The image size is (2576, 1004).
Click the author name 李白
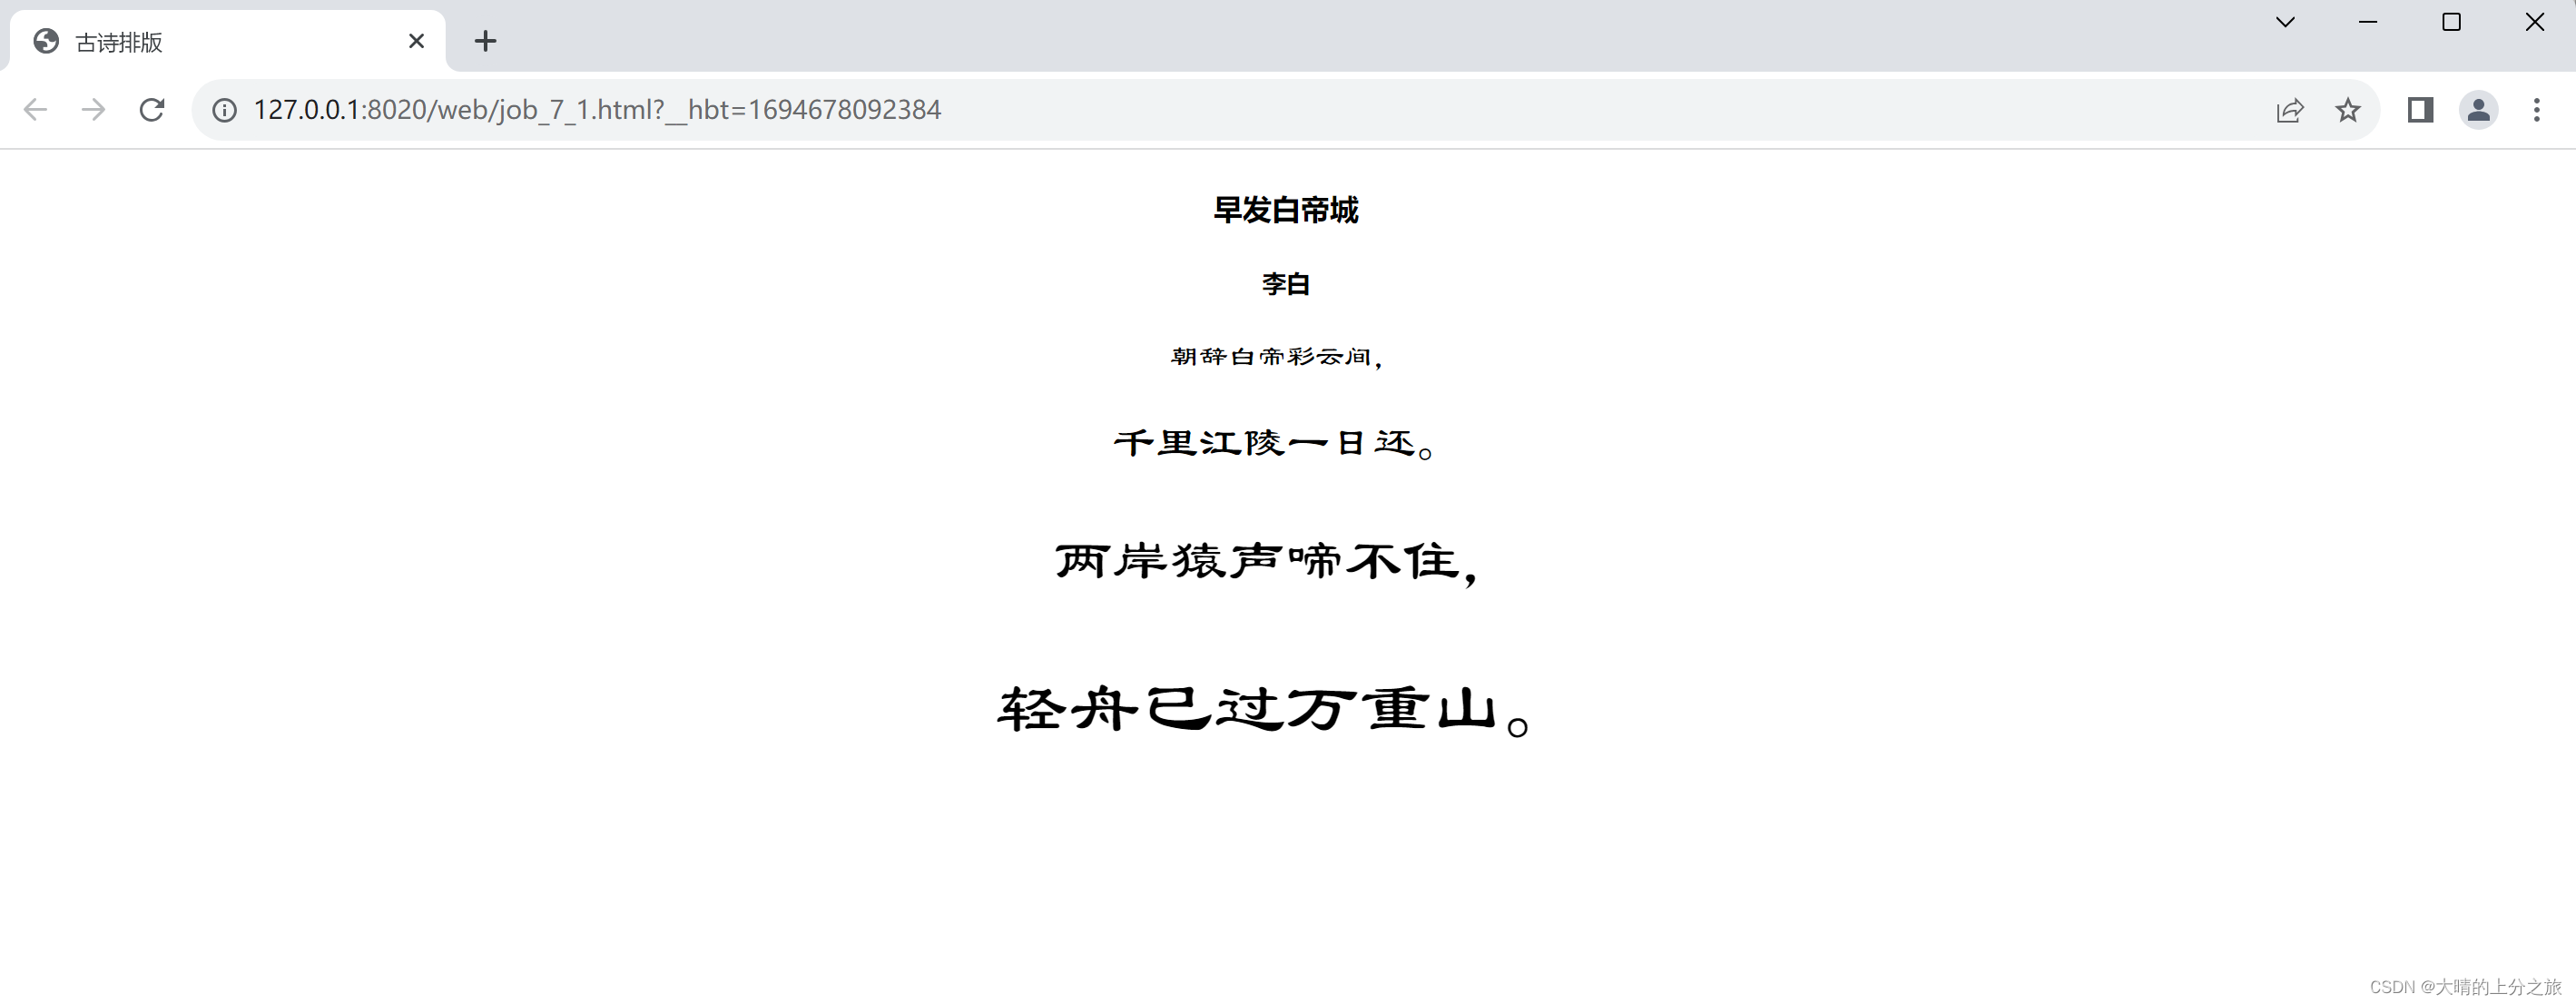[x=1286, y=284]
